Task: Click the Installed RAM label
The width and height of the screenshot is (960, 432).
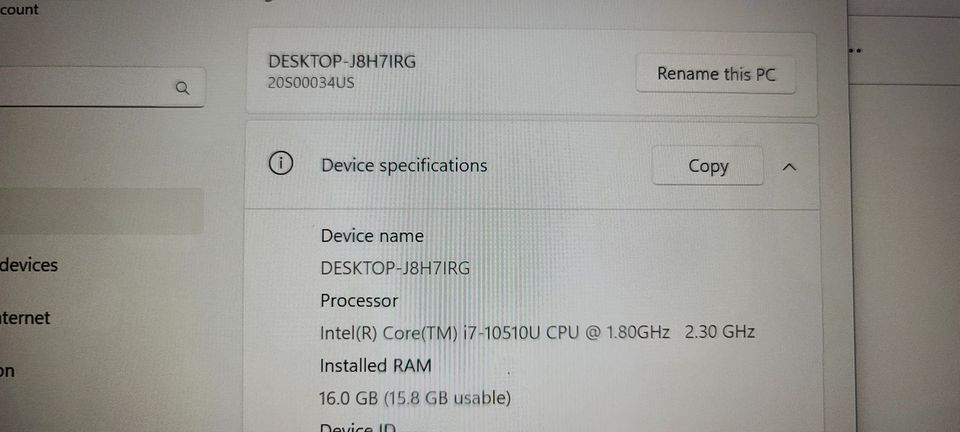Action: (375, 366)
